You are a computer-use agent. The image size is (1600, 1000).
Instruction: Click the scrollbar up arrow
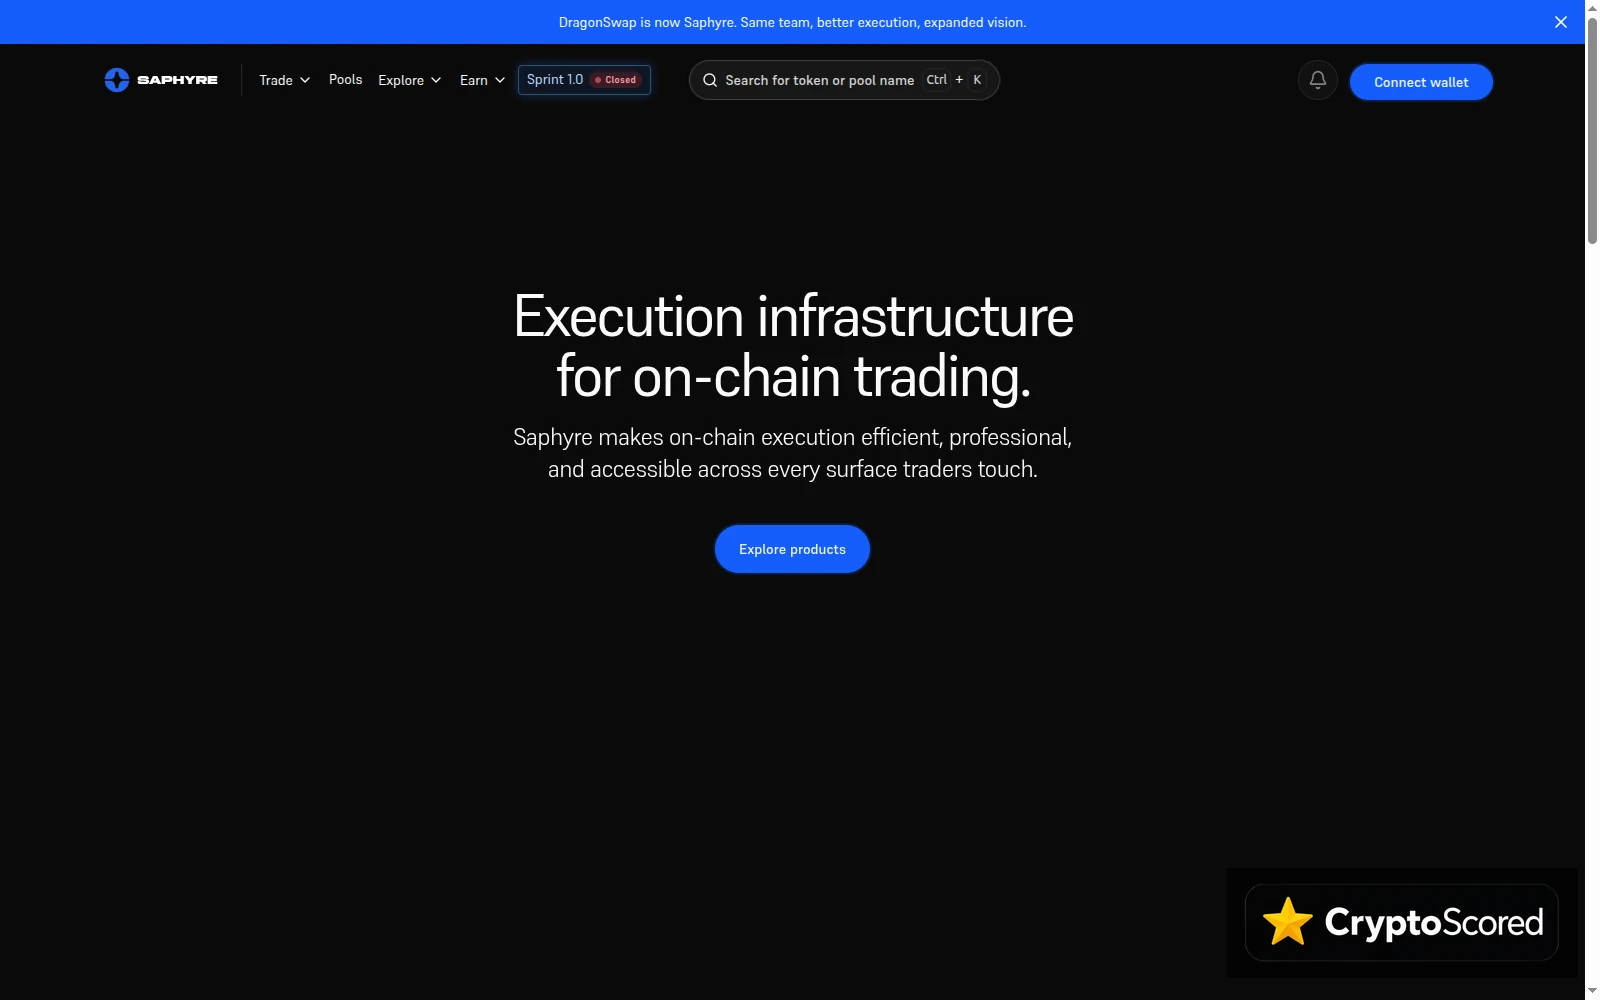(x=1592, y=8)
